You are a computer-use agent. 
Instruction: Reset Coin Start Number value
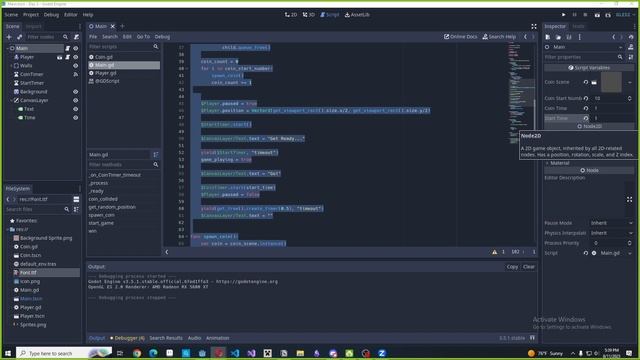(586, 98)
